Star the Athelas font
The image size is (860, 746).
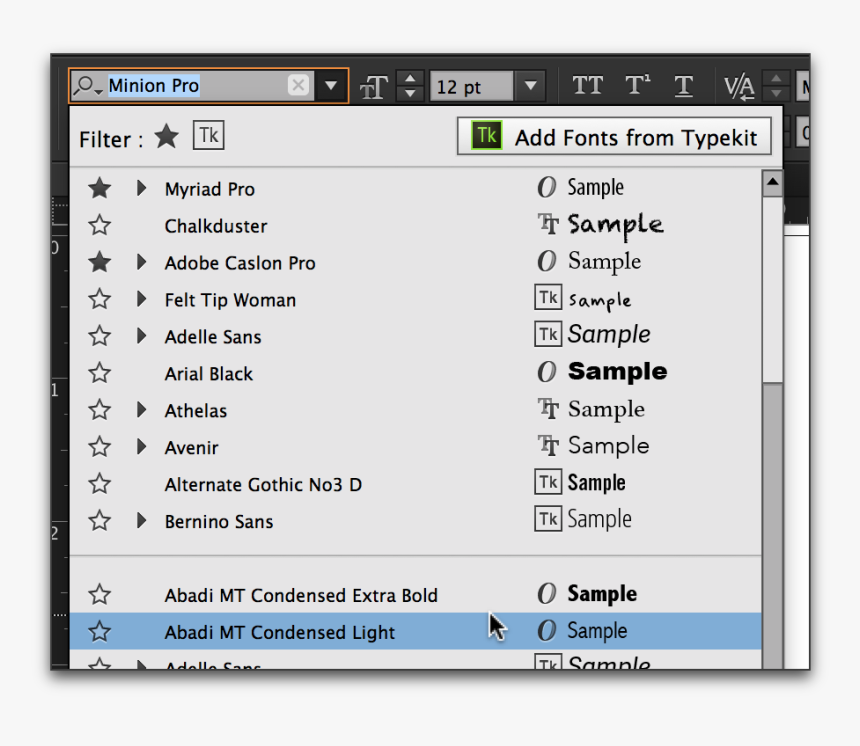pyautogui.click(x=100, y=410)
